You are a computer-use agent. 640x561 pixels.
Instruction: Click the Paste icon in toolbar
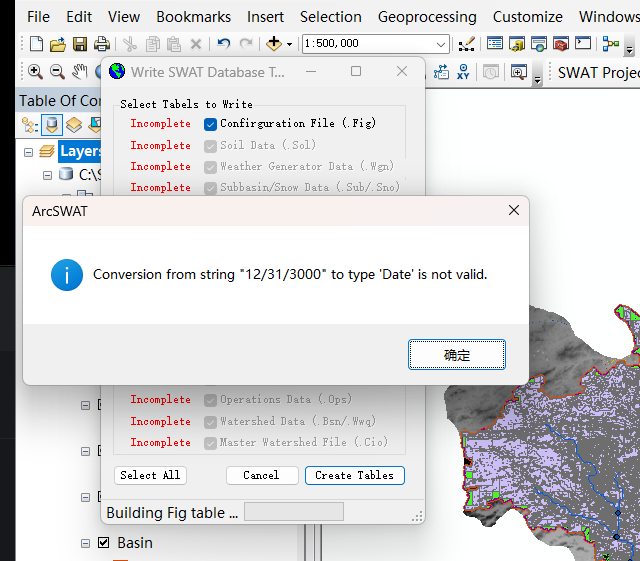(174, 44)
